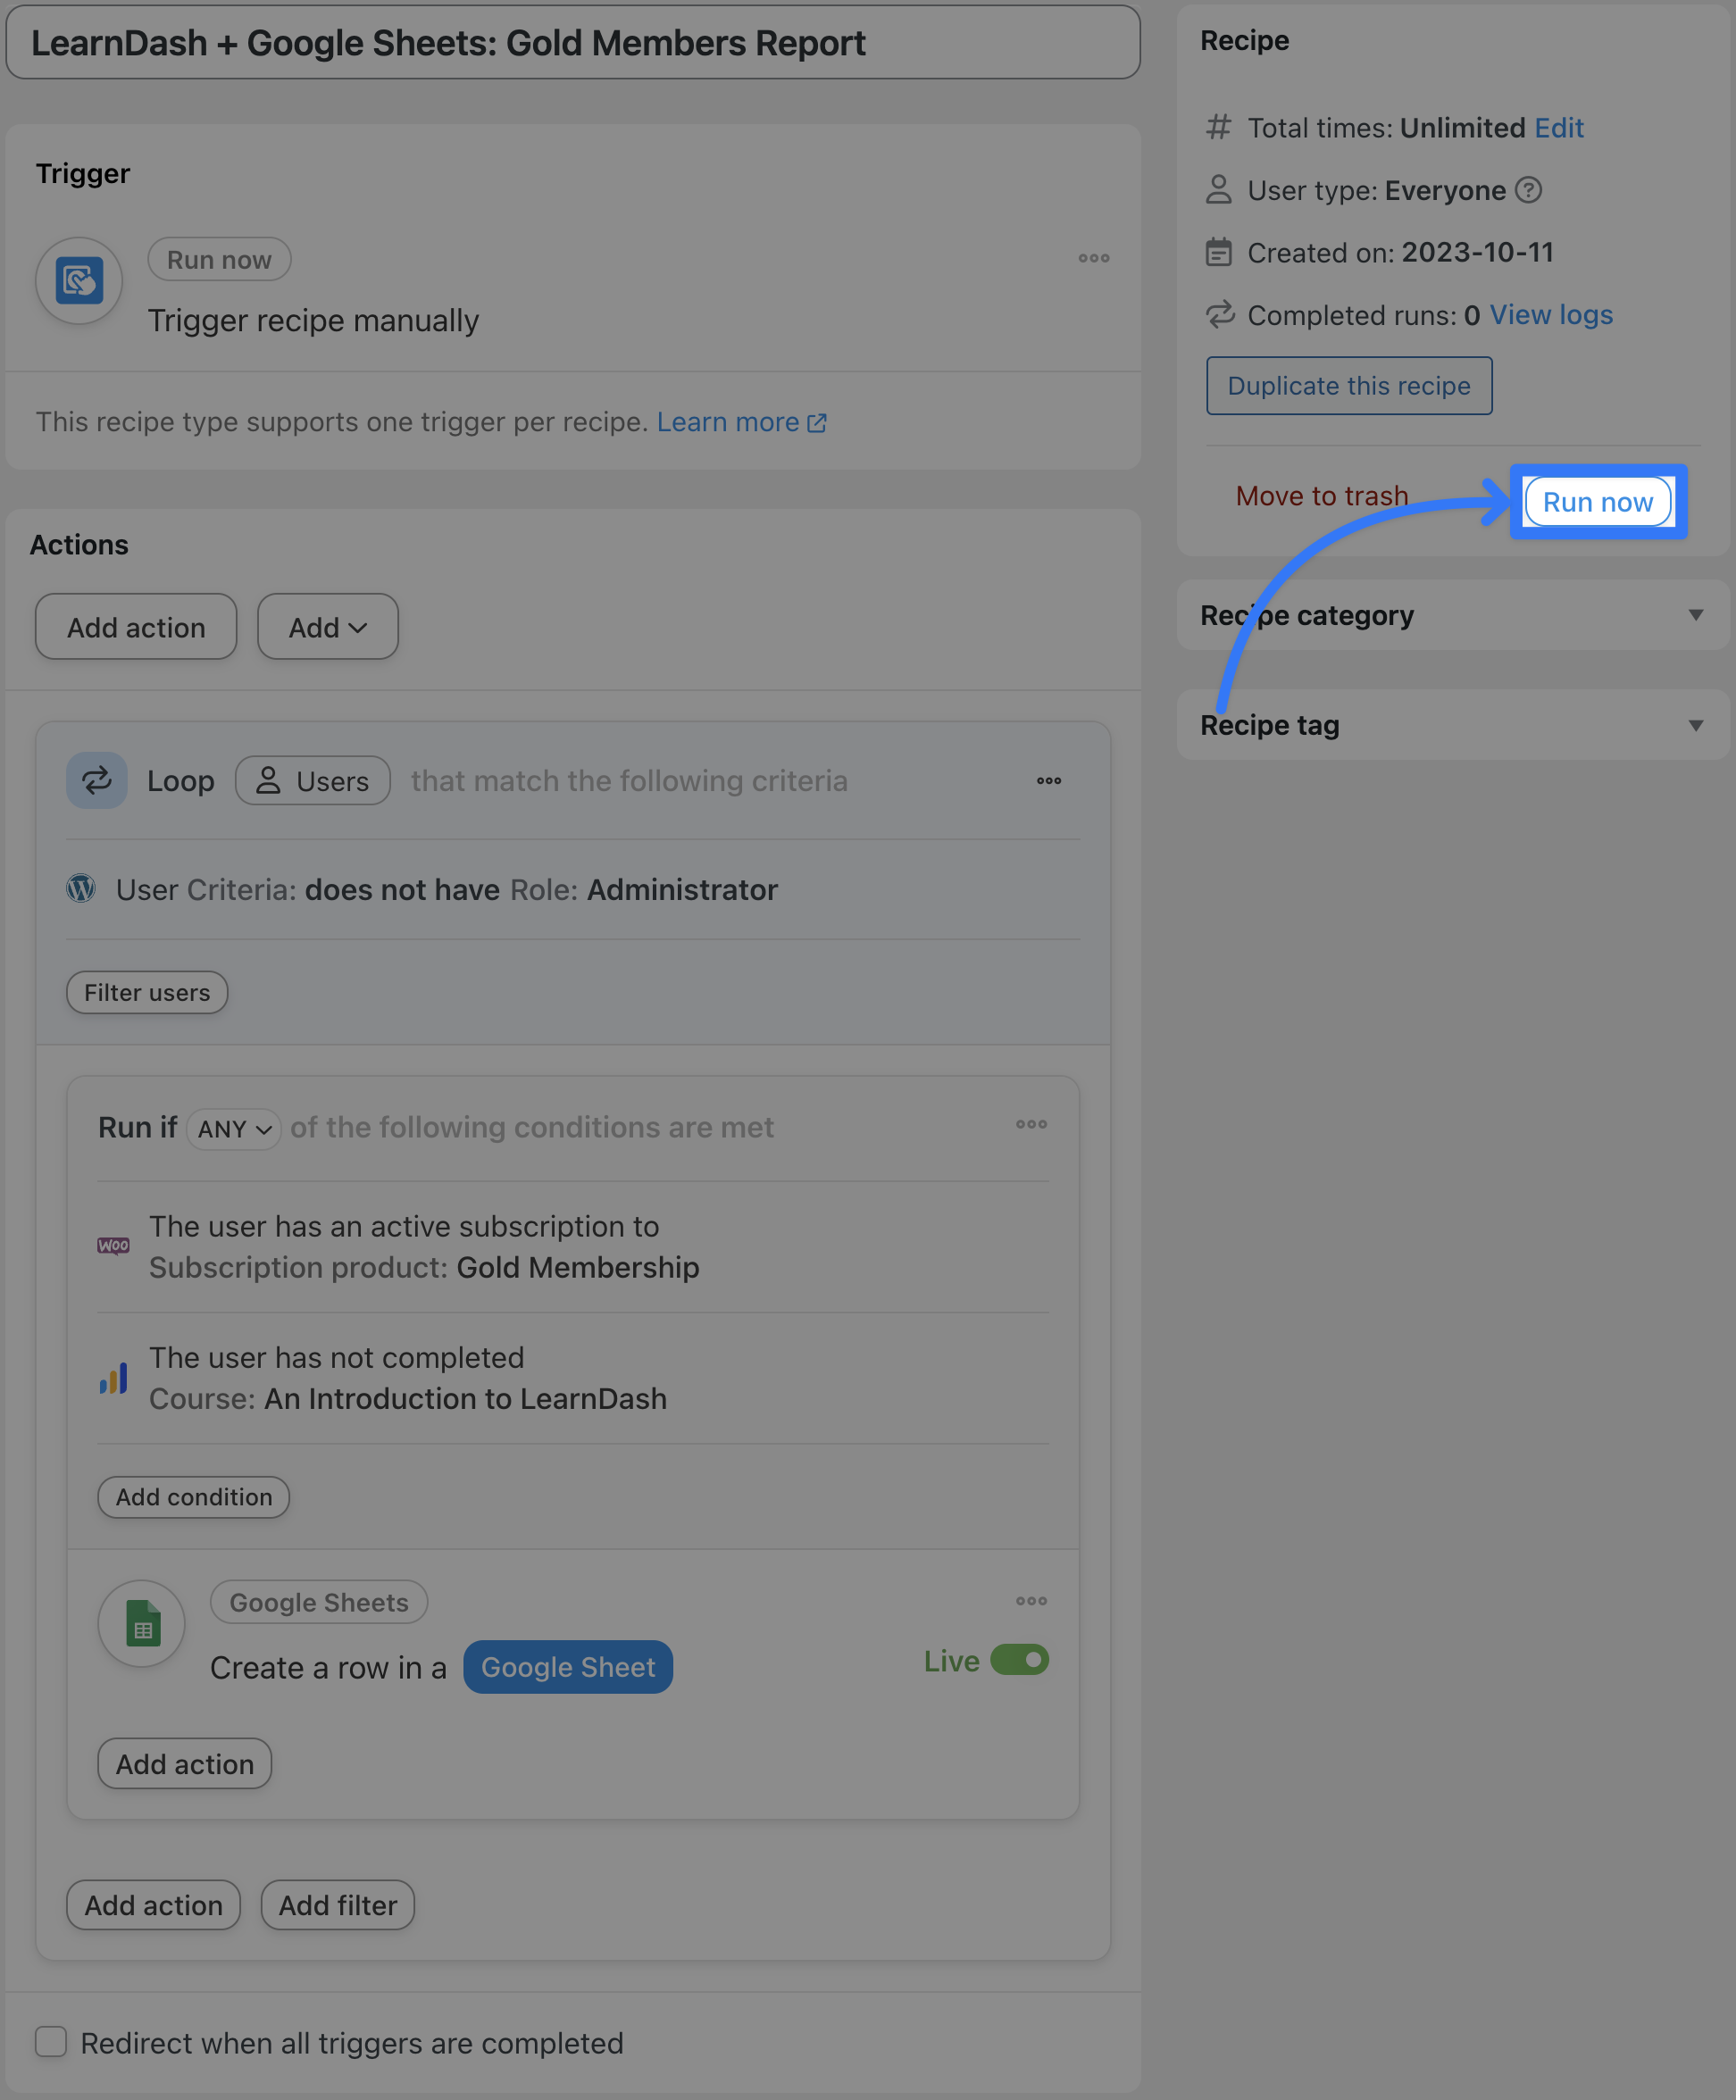Open the ANY conditions dropdown
1736x2100 pixels.
pos(234,1129)
